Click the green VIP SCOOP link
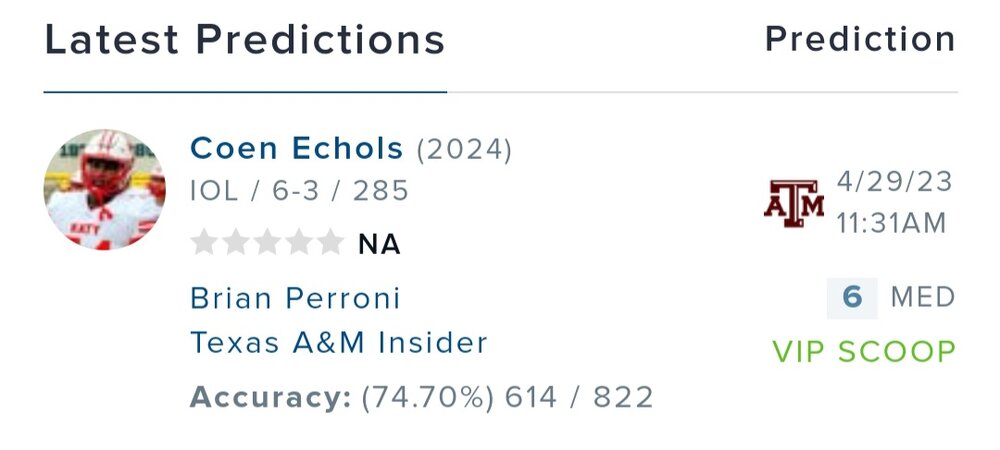1000x450 pixels. click(864, 352)
